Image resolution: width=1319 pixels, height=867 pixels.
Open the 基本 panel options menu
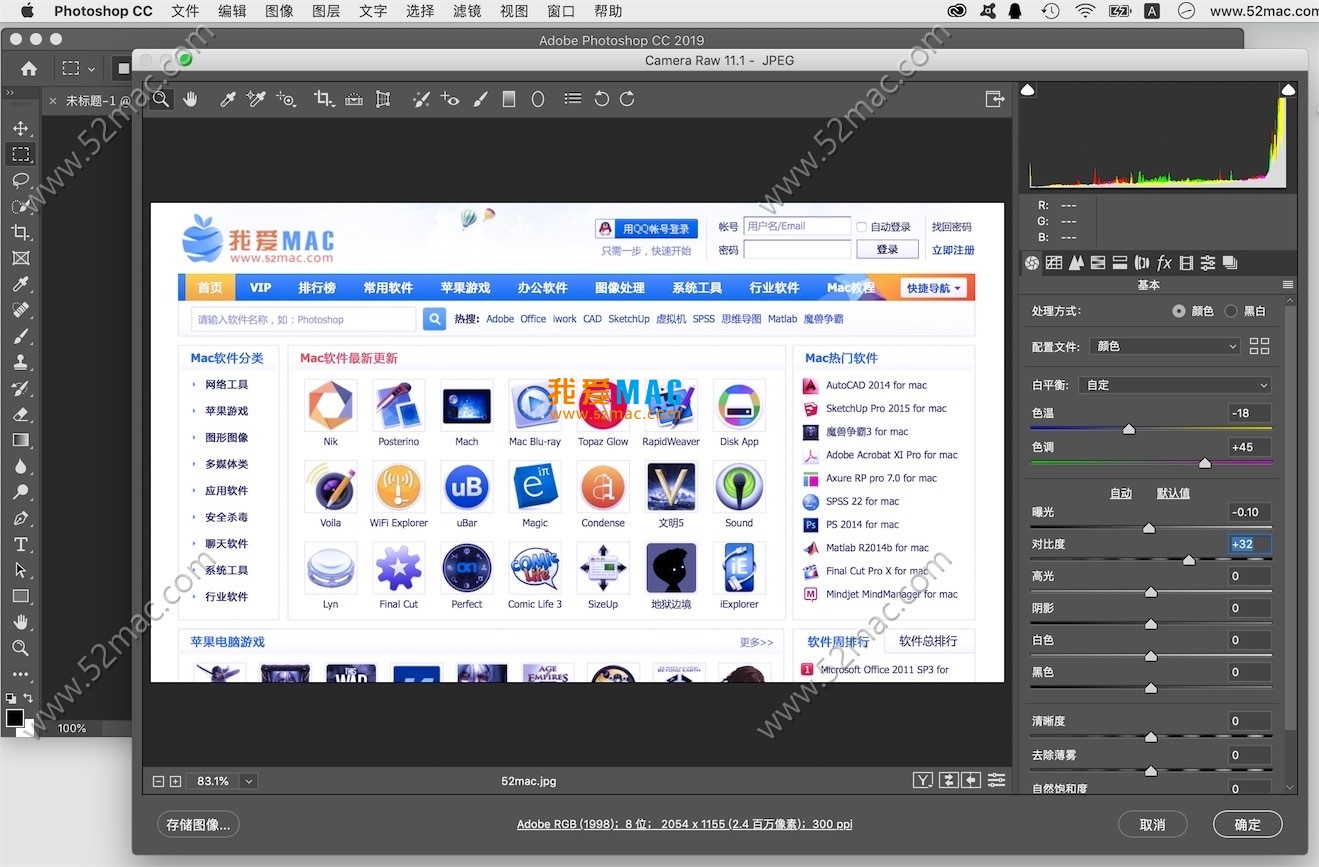click(x=1288, y=285)
